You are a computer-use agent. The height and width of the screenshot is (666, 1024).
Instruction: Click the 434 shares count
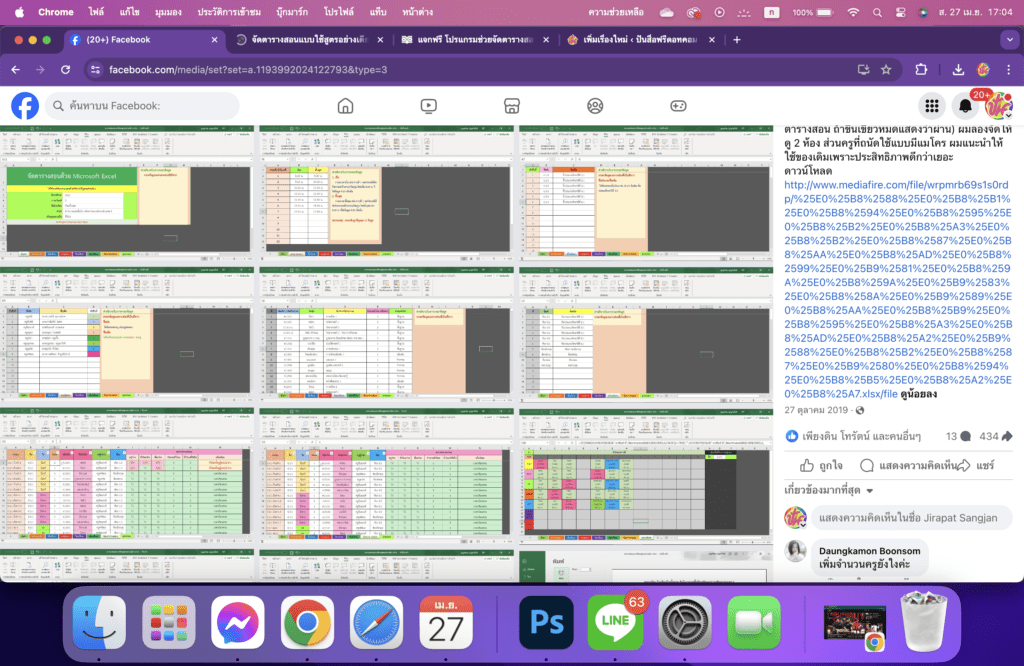pyautogui.click(x=995, y=436)
